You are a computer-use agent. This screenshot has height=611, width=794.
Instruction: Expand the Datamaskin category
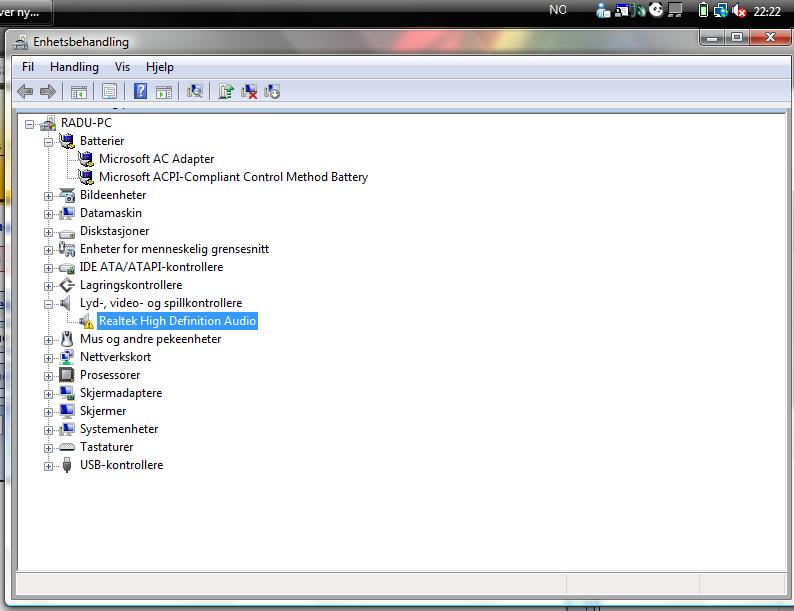click(48, 214)
